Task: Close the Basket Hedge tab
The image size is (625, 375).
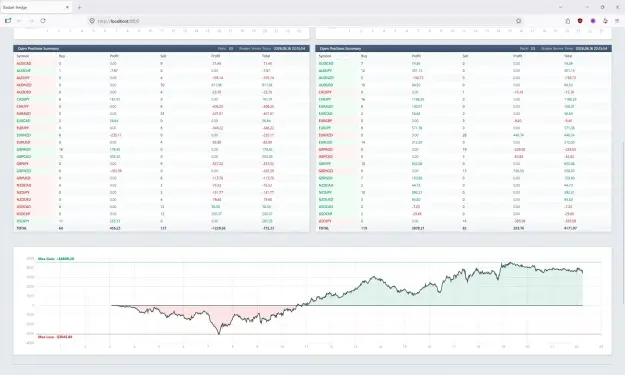Action: [x=67, y=7]
